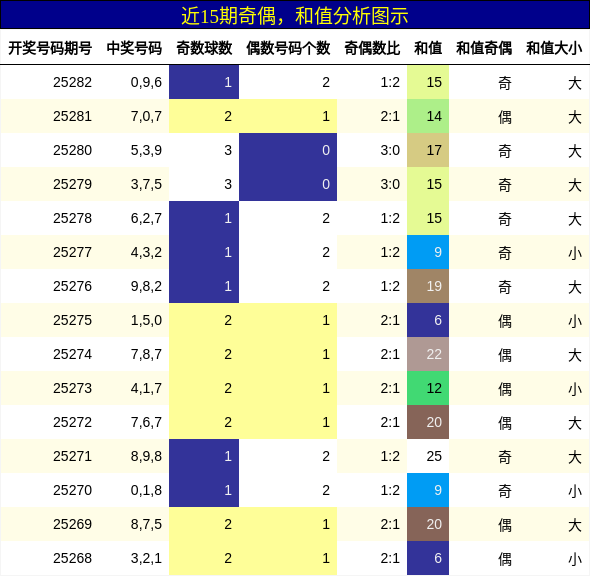Click the 偶 parity label in row 25281
Viewport: 590px width, 576px height.
pos(505,117)
